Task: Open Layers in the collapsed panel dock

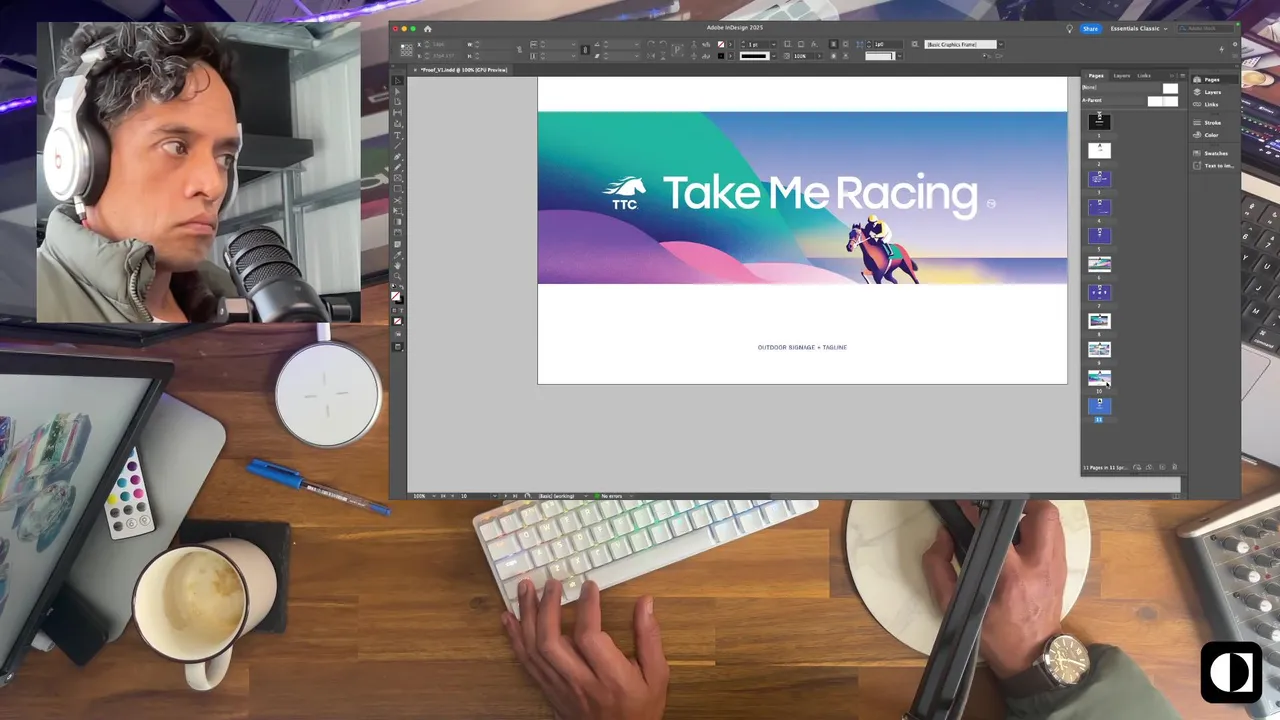Action: tap(1211, 92)
